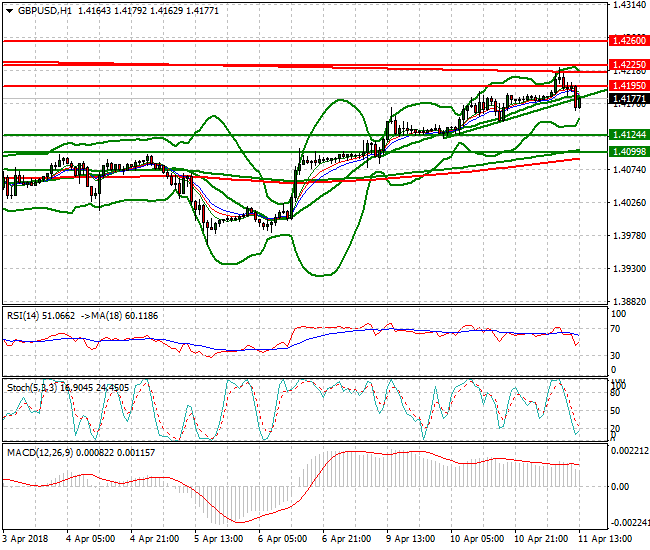Viewport: 650px width, 550px height.
Task: Click the small triangle before GBPUSD,H1 title
Action: pyautogui.click(x=9, y=11)
